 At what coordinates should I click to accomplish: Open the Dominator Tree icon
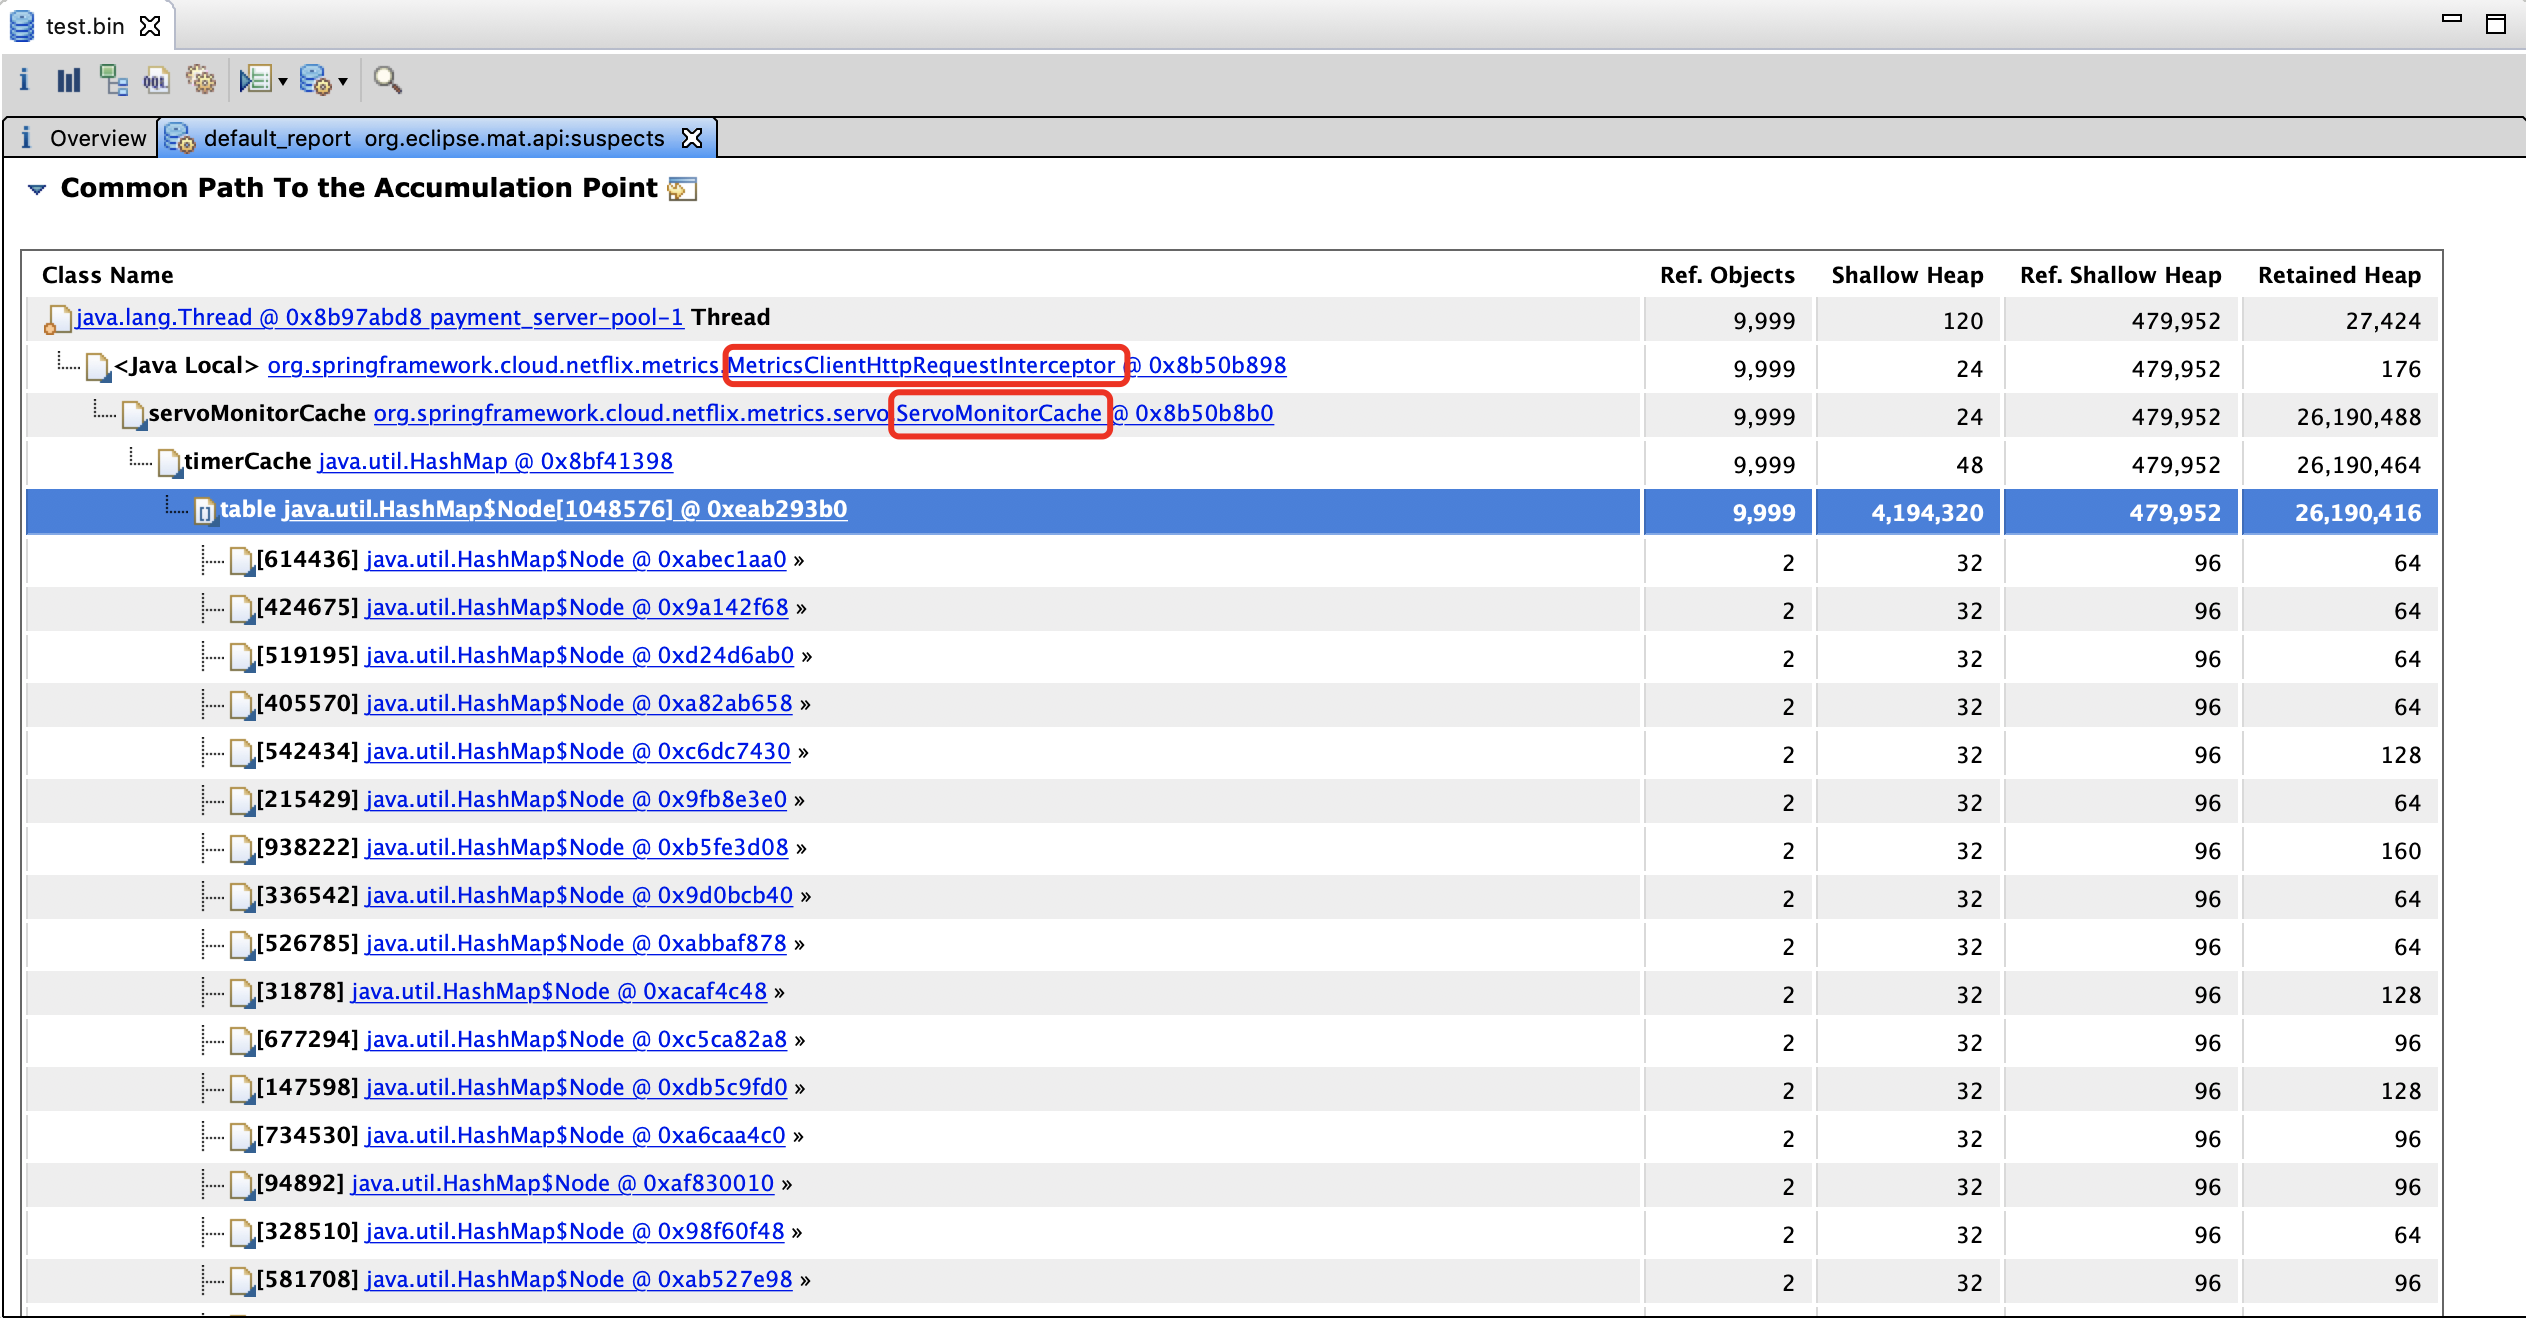[x=113, y=80]
